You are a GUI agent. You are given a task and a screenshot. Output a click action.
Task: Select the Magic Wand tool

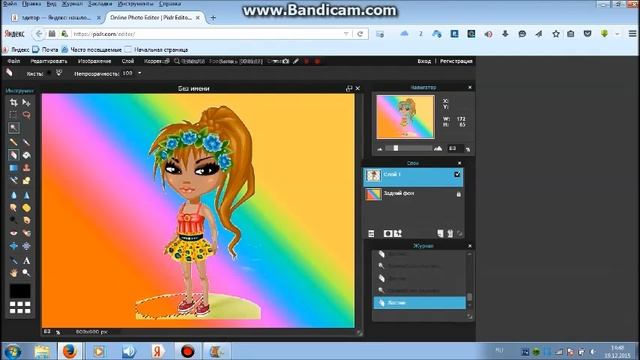13,128
